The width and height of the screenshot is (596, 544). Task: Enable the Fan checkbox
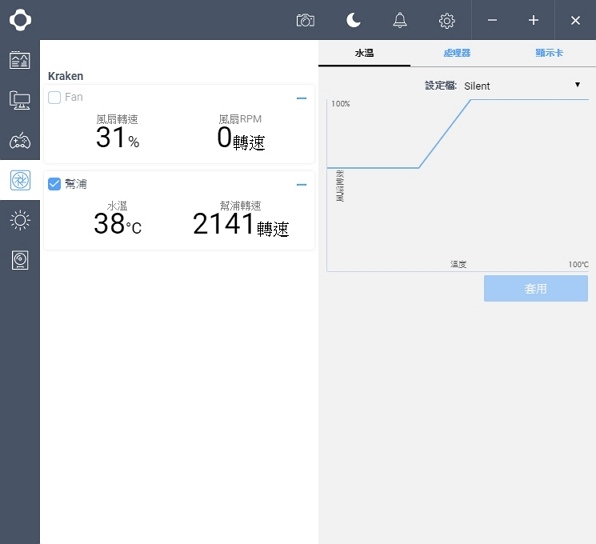pyautogui.click(x=54, y=97)
